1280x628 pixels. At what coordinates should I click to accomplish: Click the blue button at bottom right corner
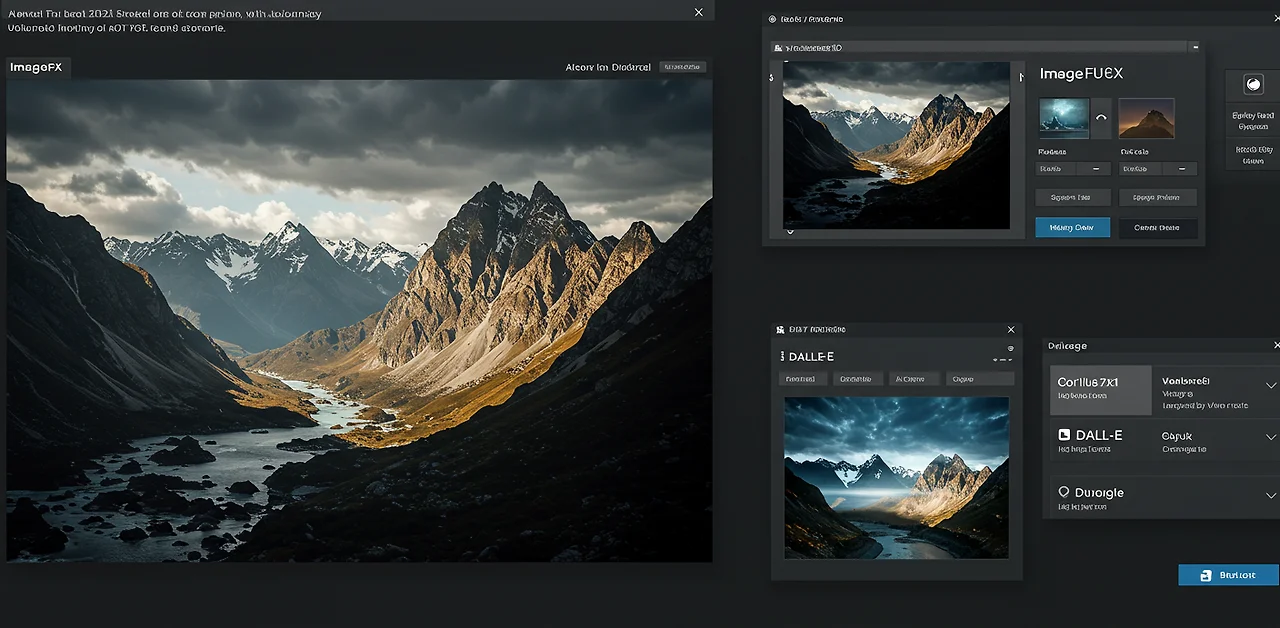(1229, 575)
